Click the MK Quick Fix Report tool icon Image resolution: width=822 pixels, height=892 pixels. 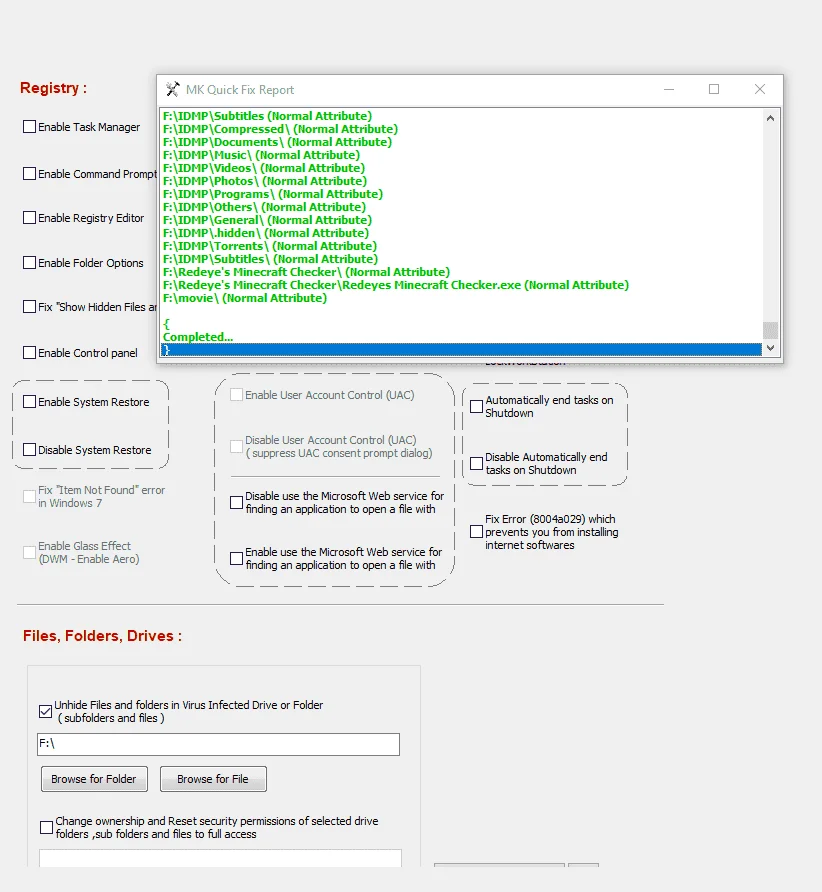172,89
